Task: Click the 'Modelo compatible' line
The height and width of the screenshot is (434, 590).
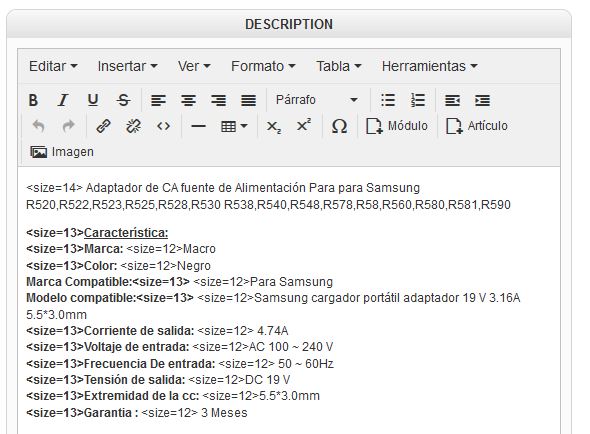Action: coord(273,298)
